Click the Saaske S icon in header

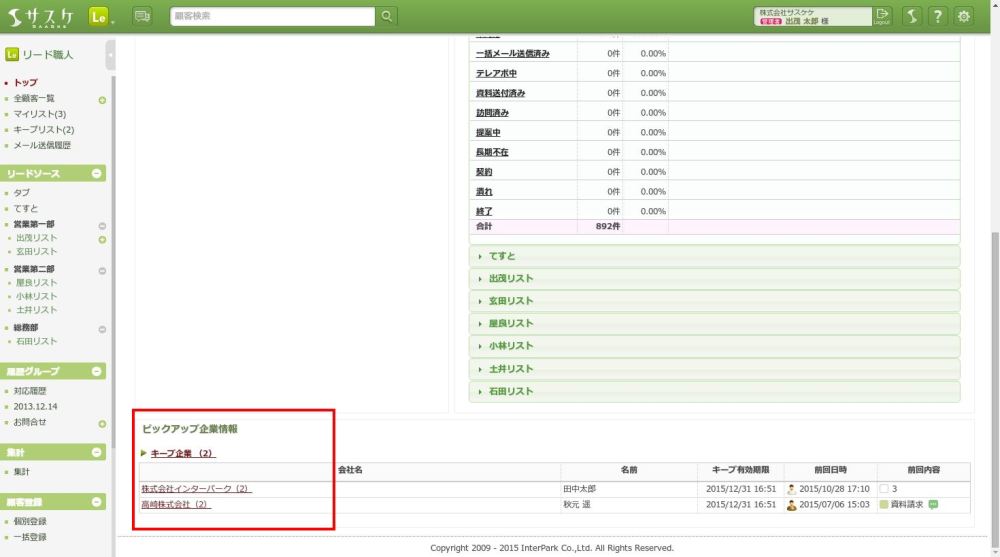click(911, 16)
